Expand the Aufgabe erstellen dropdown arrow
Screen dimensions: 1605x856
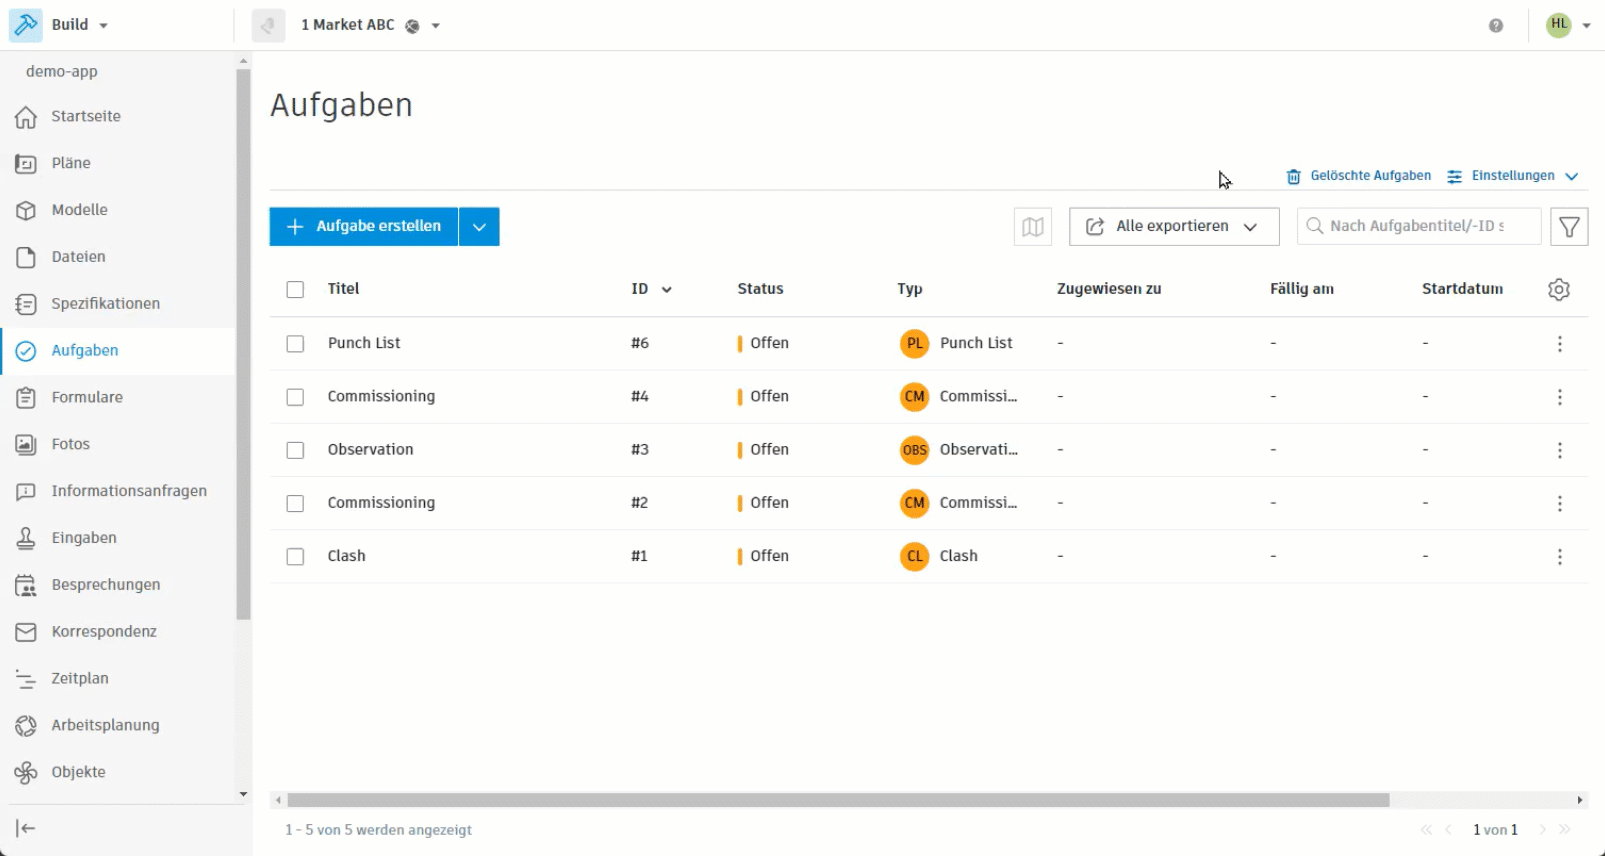click(480, 227)
